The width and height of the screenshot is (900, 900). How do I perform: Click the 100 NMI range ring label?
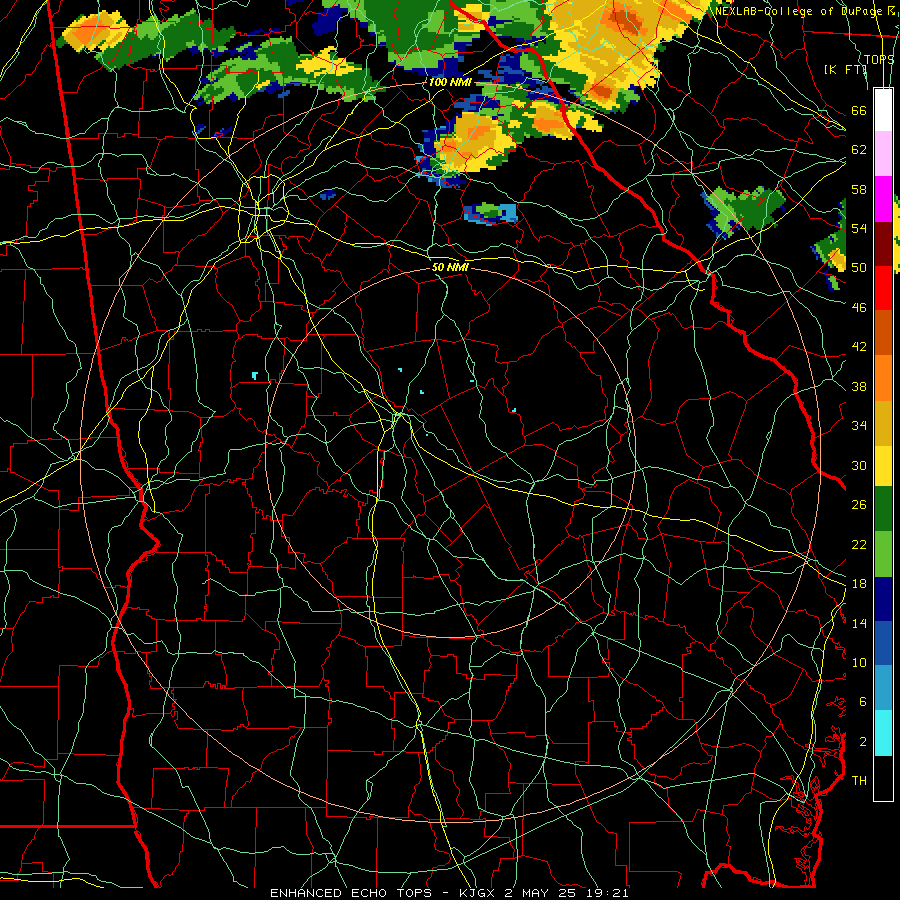[450, 82]
